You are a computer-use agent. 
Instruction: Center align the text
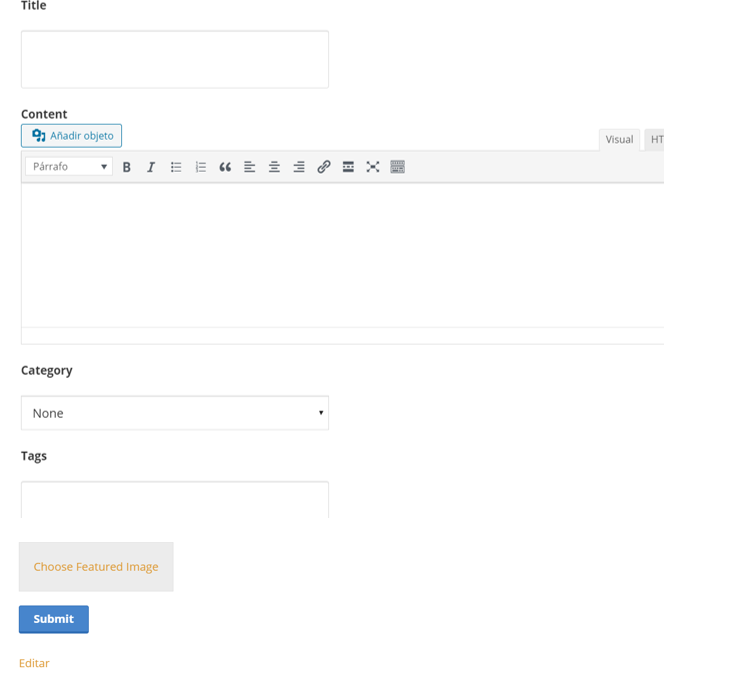[x=274, y=167]
